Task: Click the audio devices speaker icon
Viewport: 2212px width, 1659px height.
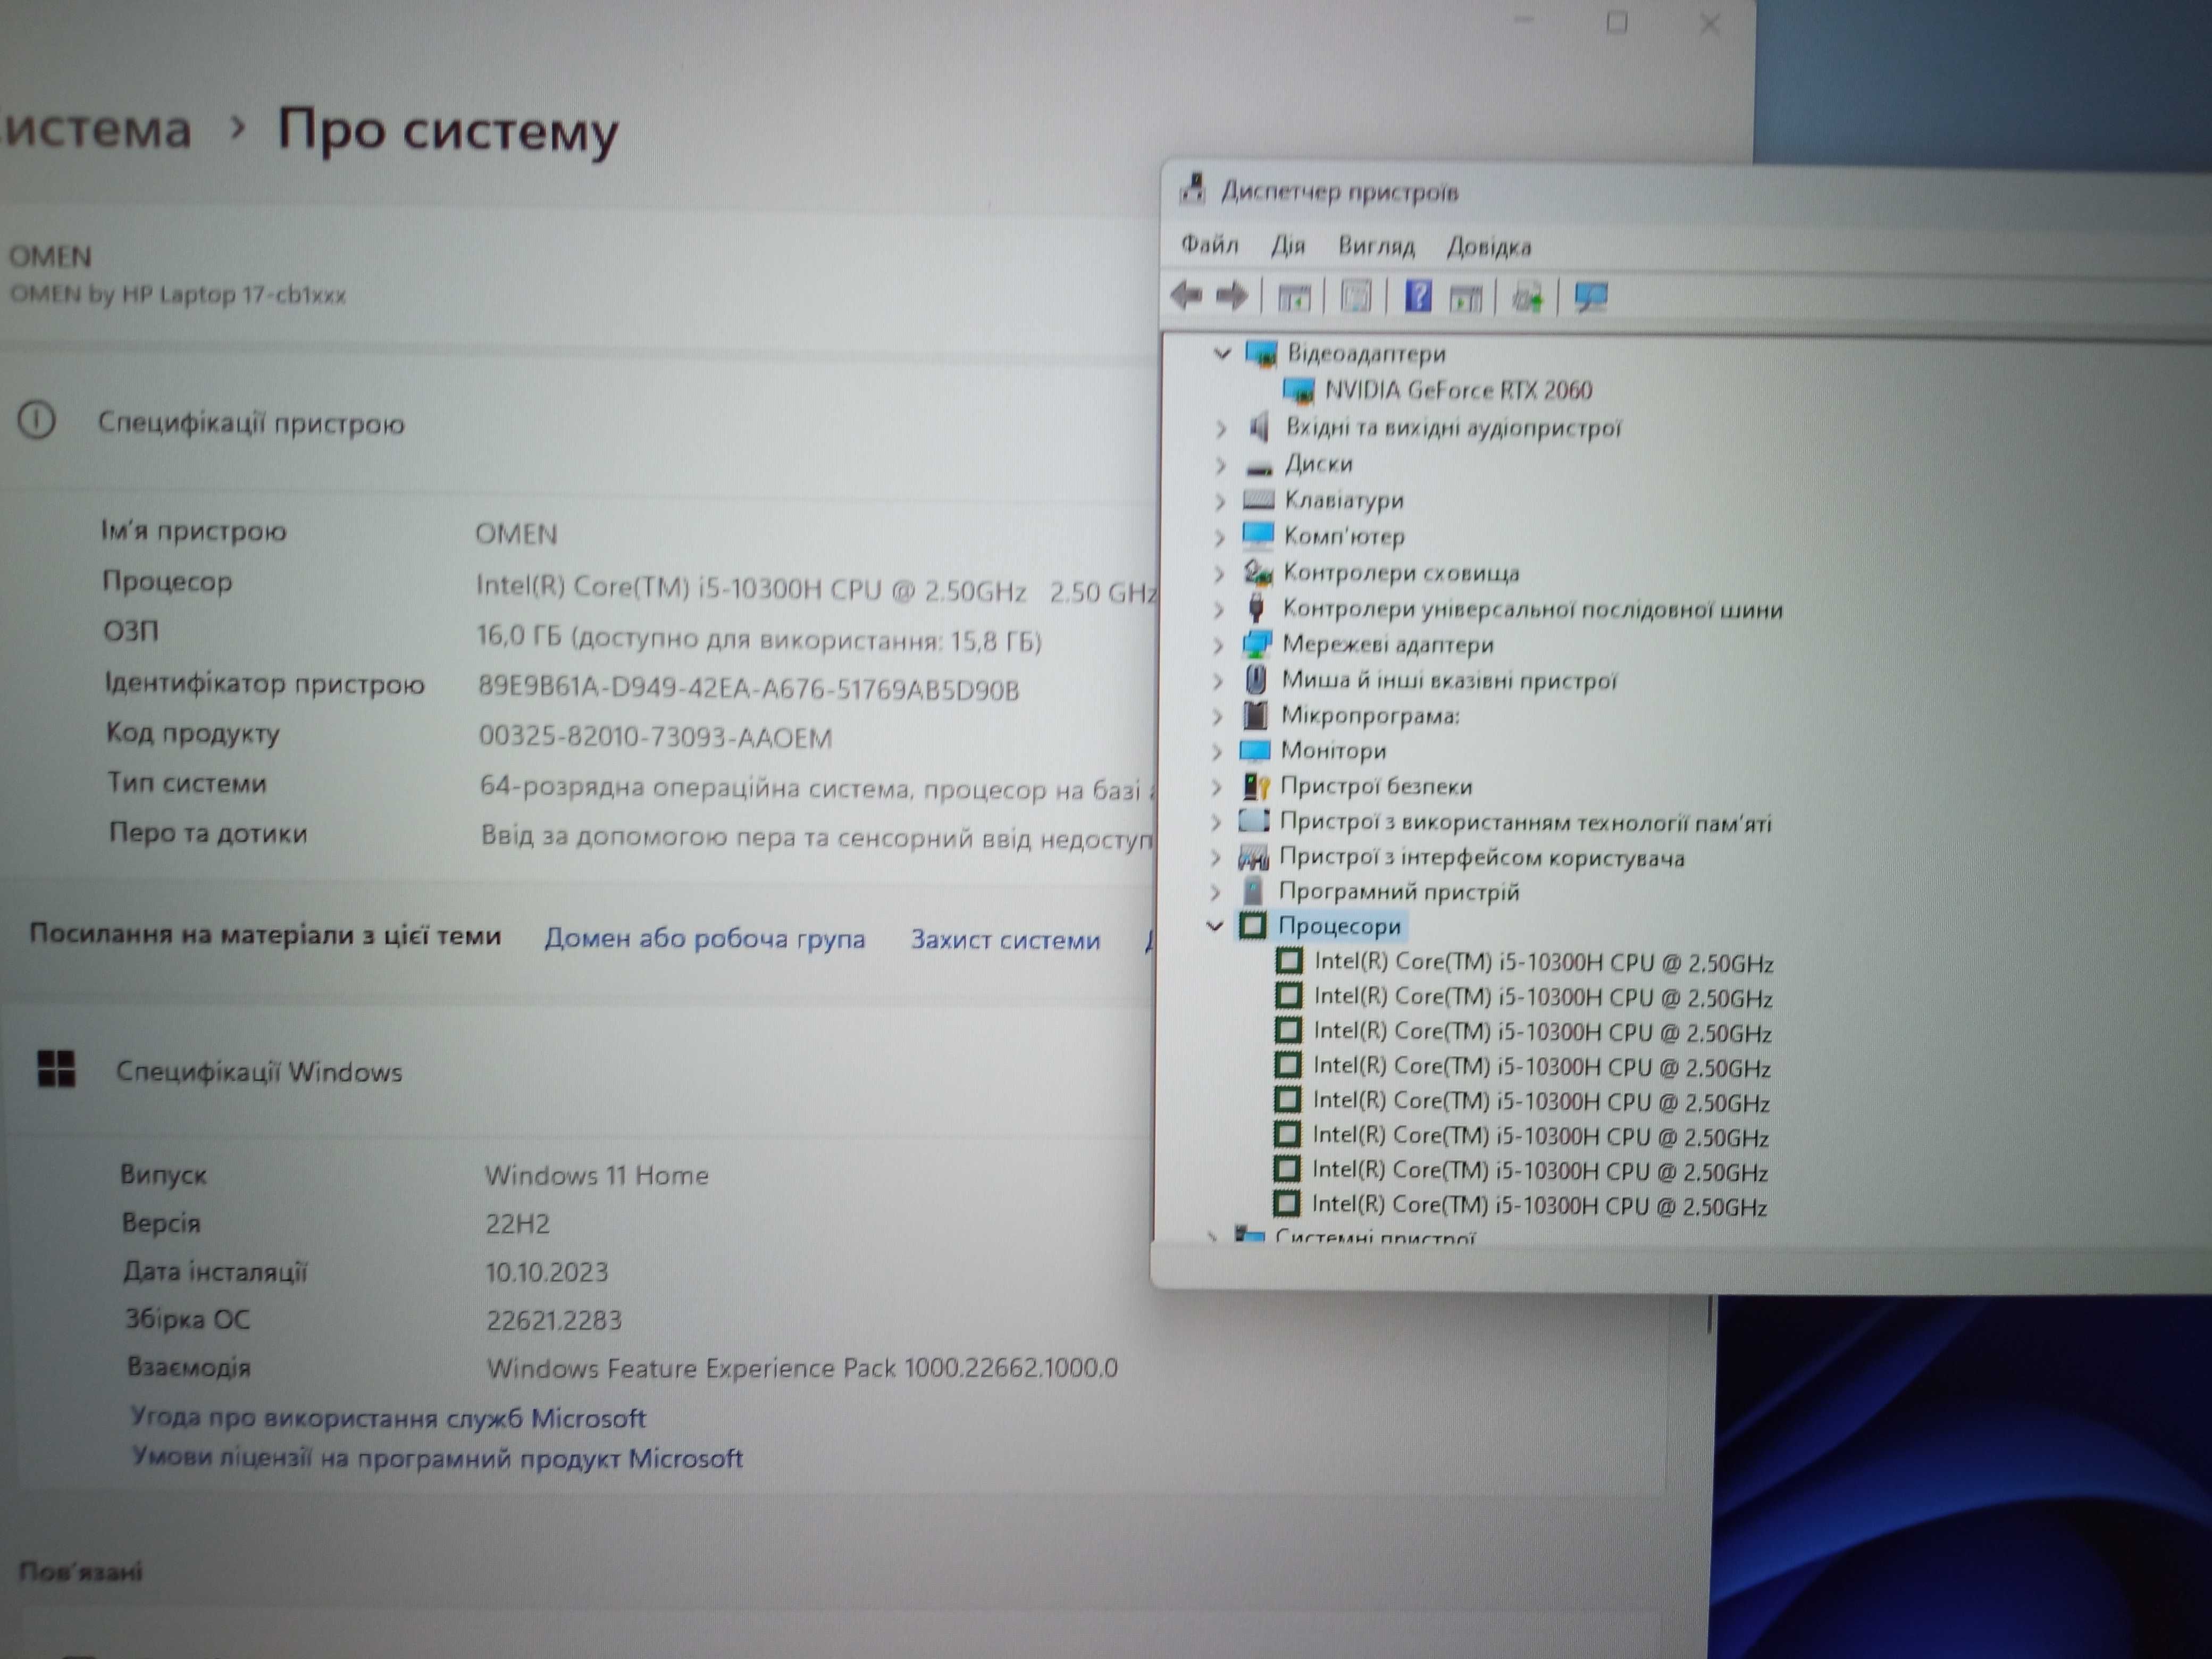Action: pyautogui.click(x=1259, y=427)
